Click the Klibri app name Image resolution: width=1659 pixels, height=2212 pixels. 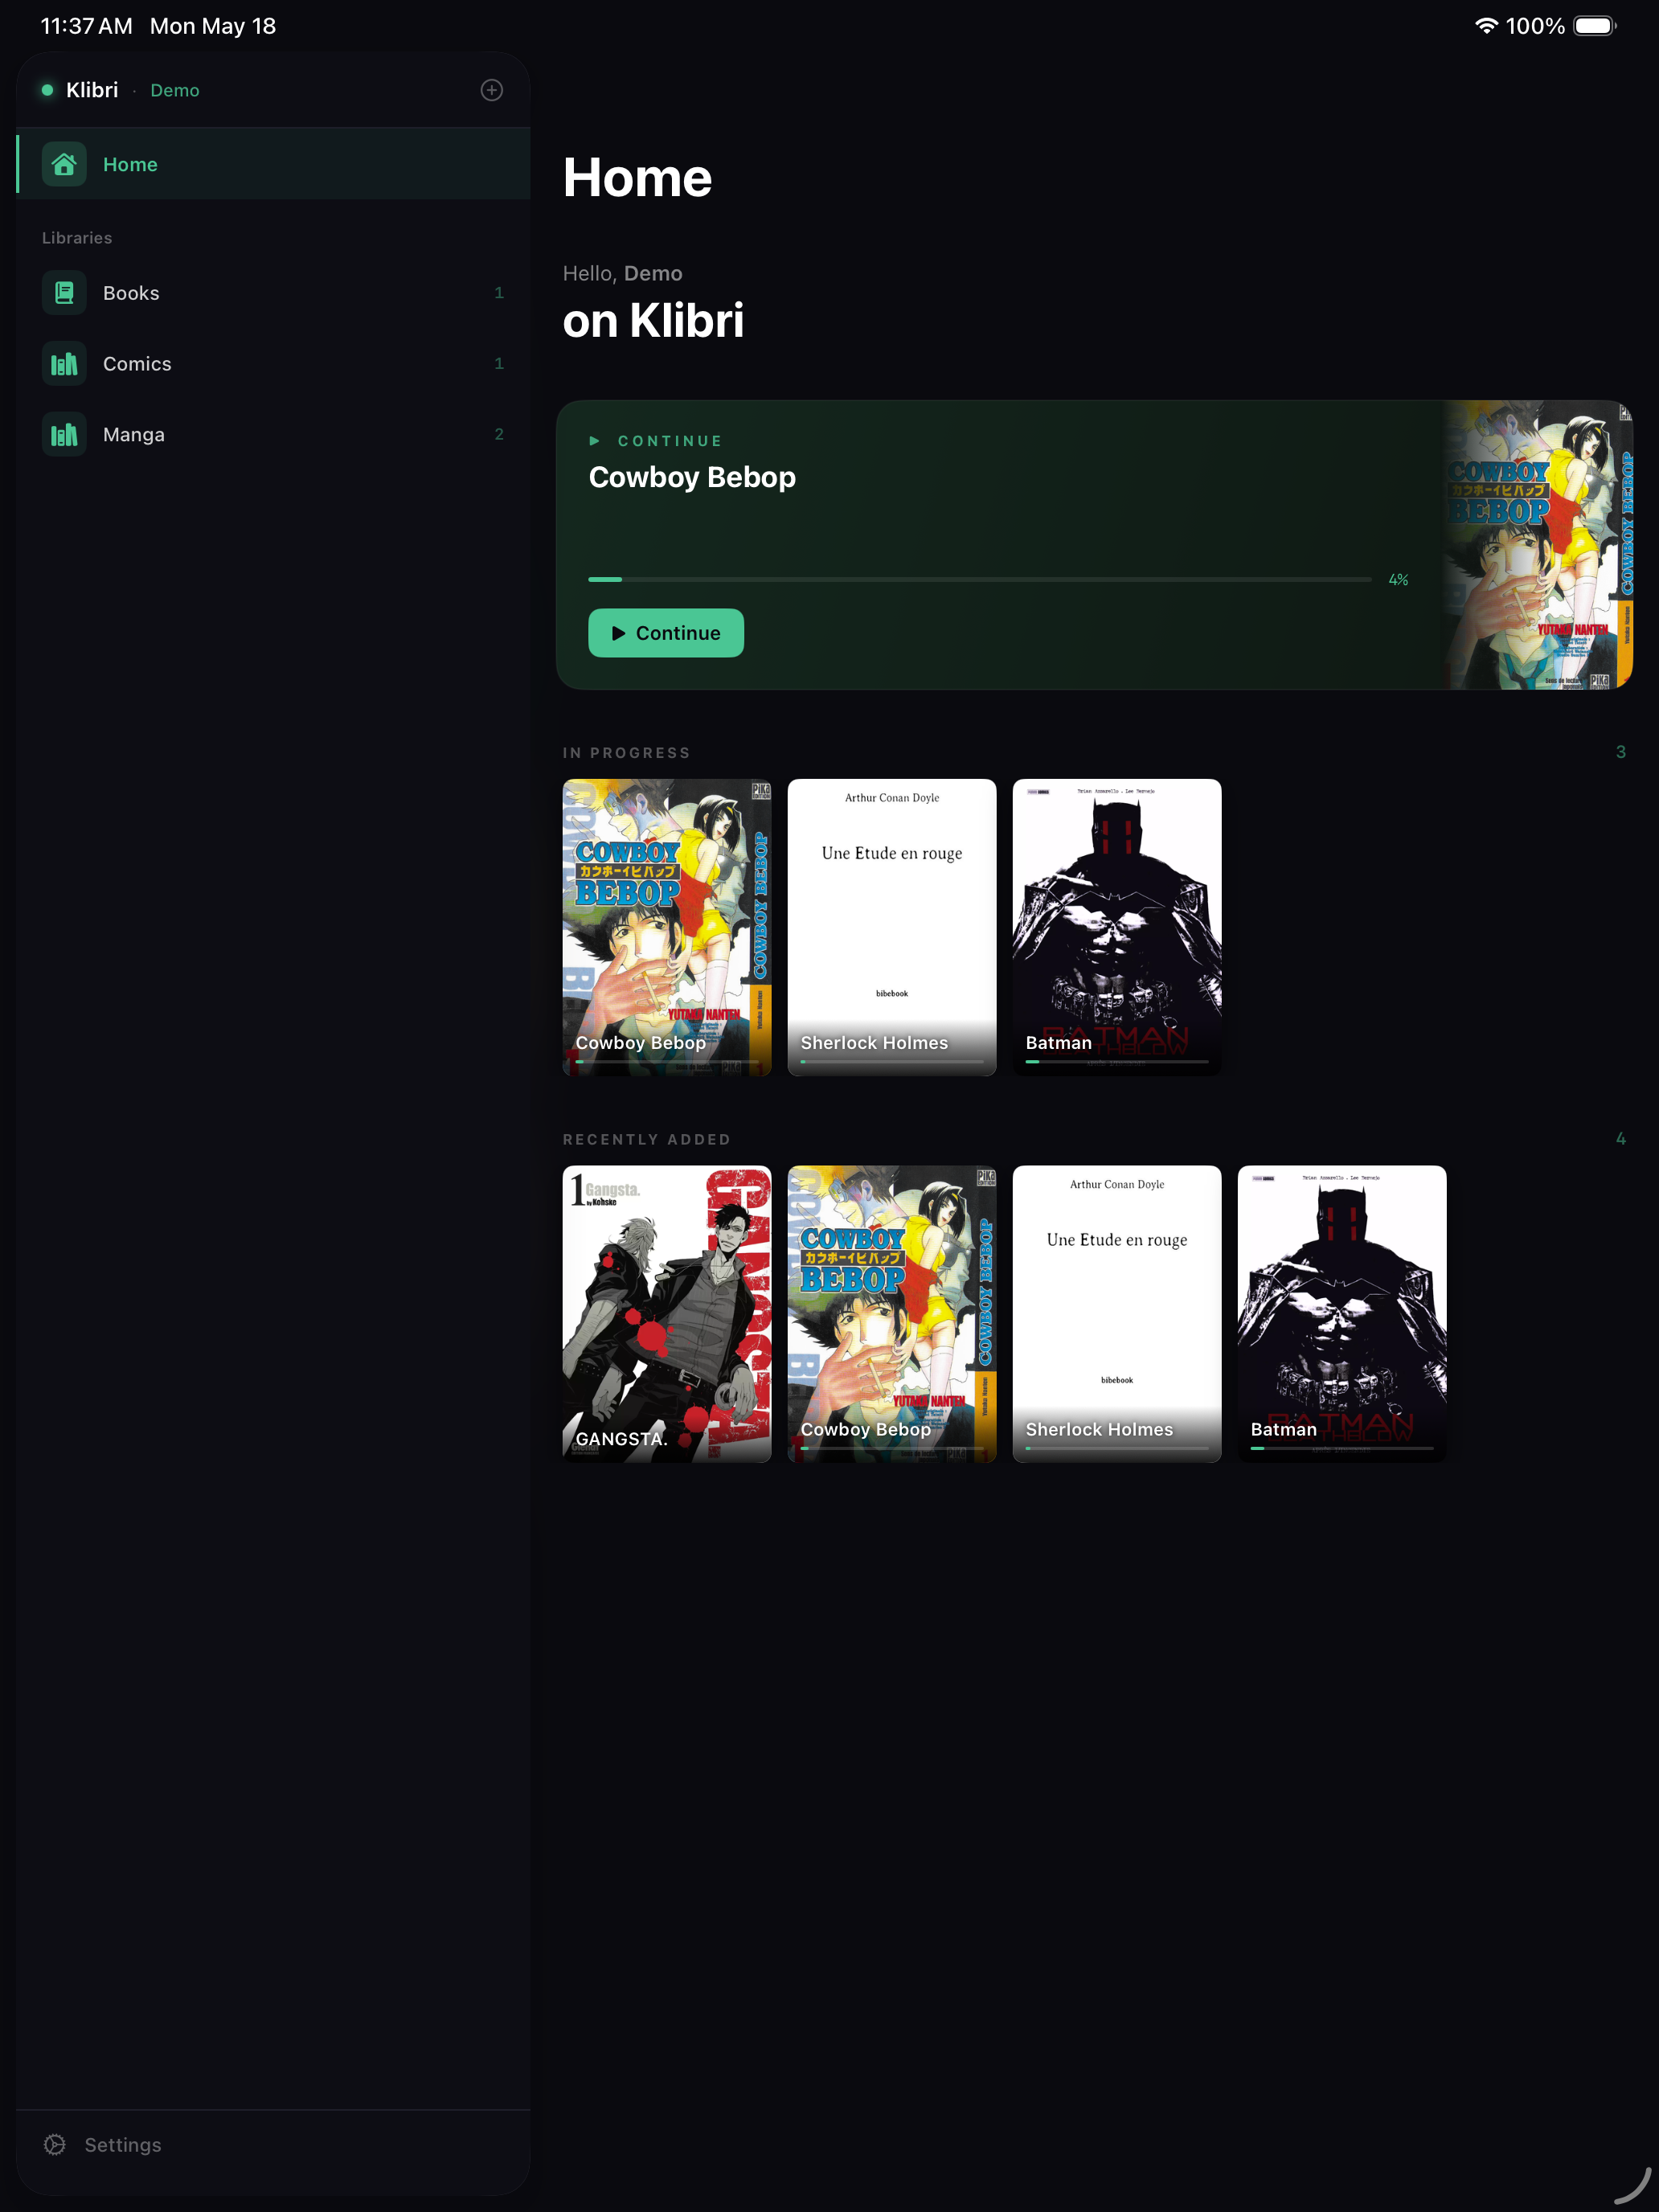pos(92,90)
